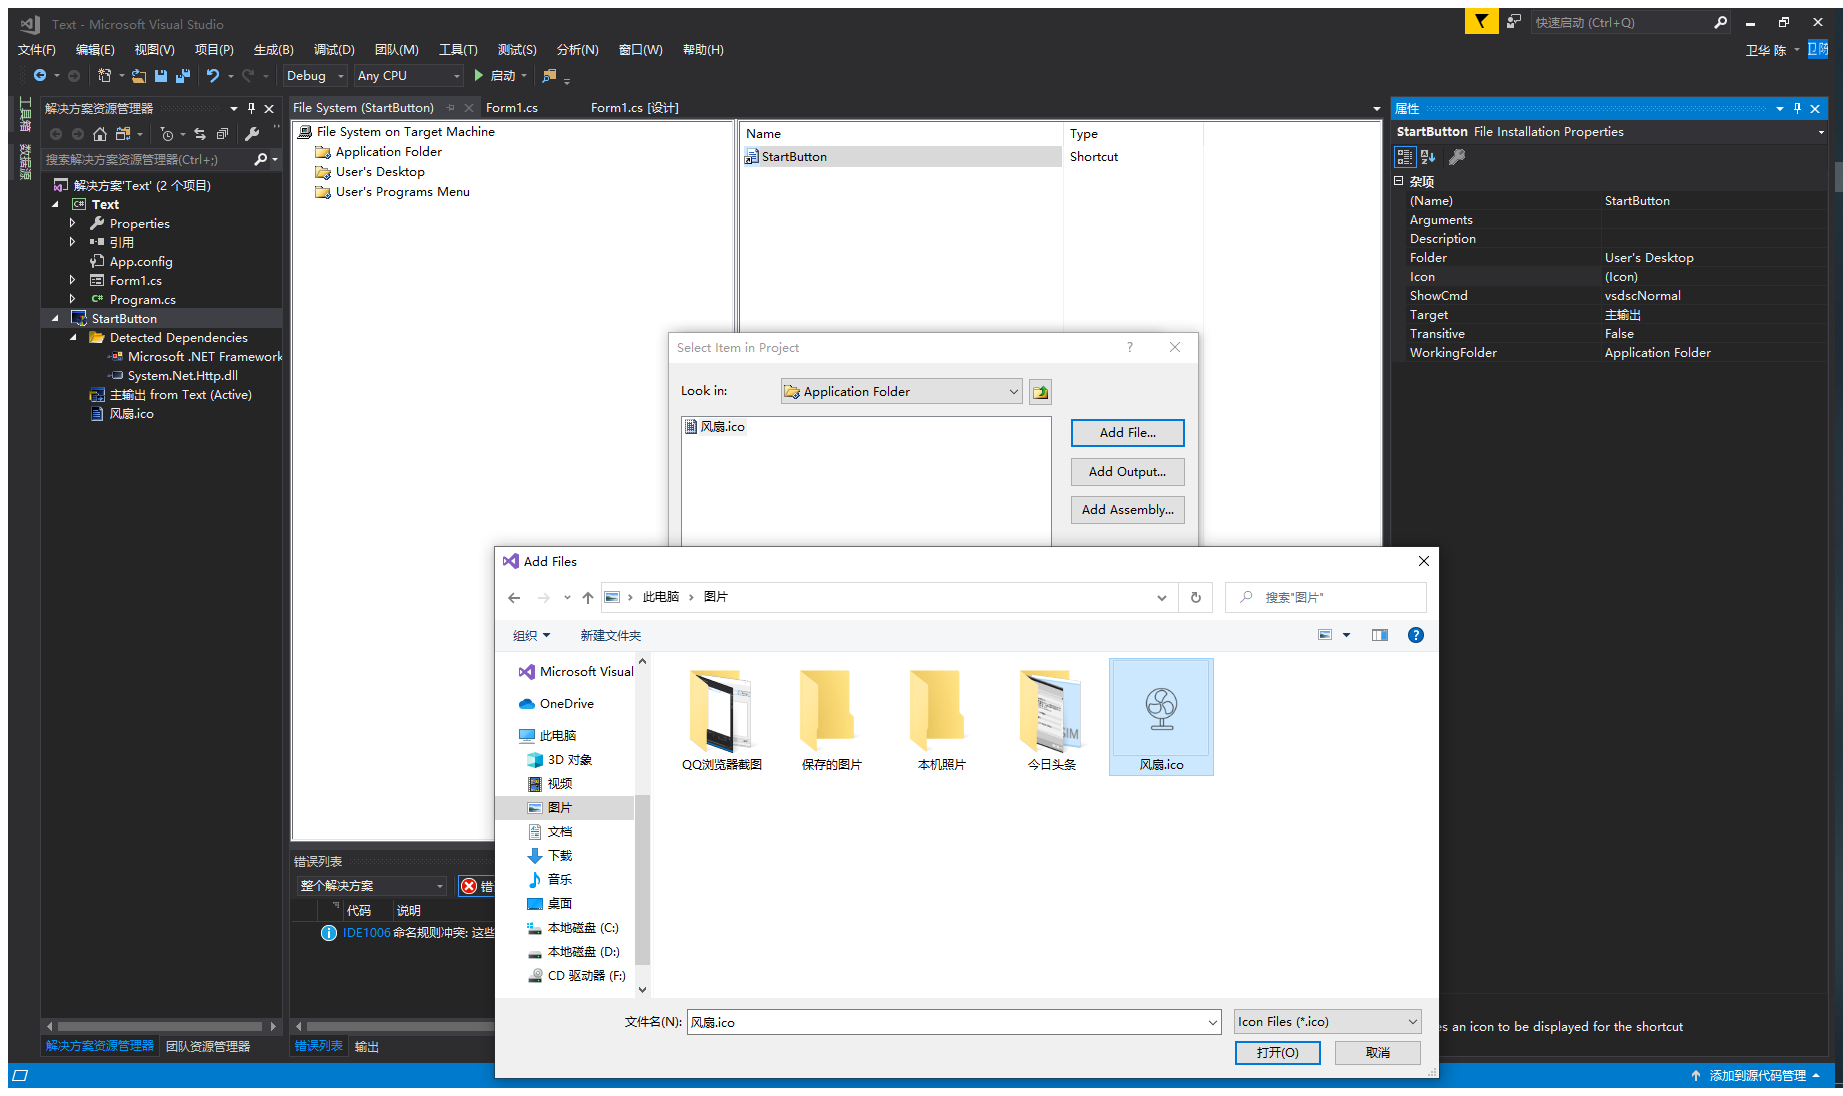
Task: Click Sync with Active Document icon
Action: point(200,134)
